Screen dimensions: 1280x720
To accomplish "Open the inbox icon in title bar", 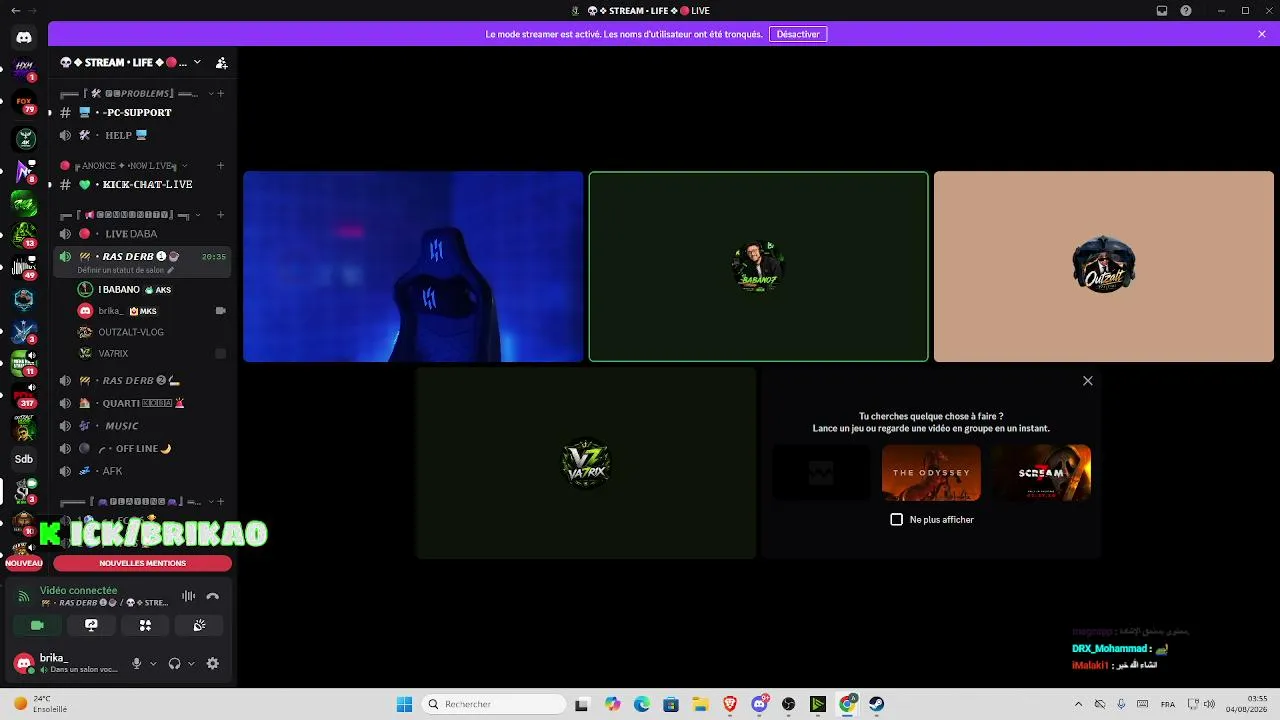I will tap(1162, 11).
